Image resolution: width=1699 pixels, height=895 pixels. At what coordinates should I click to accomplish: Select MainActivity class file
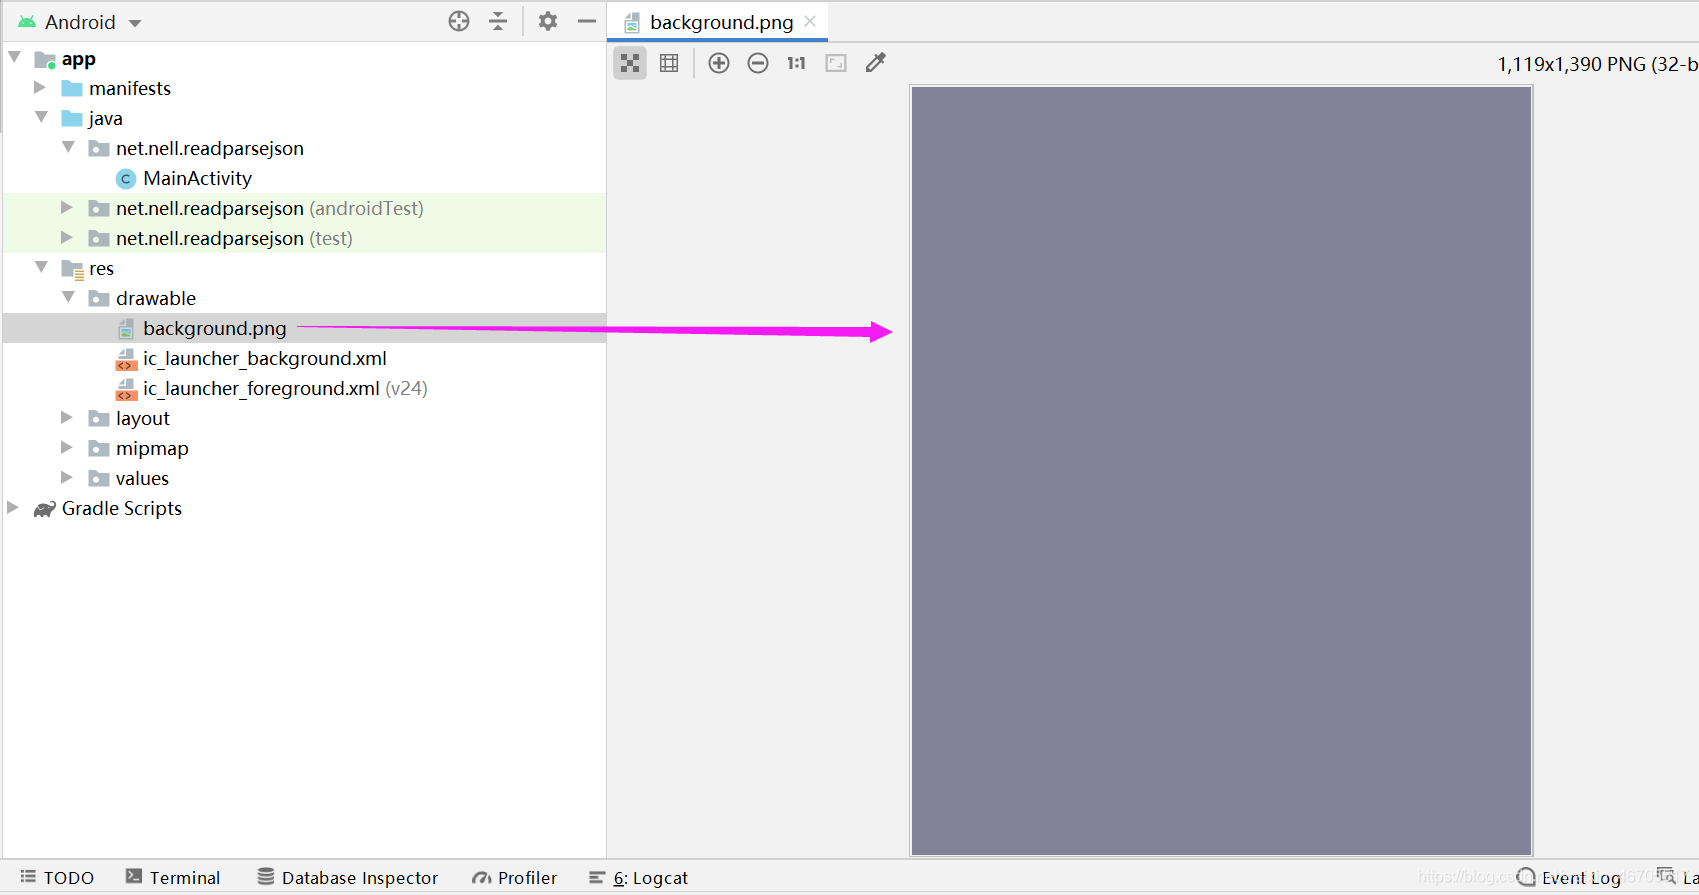point(197,178)
